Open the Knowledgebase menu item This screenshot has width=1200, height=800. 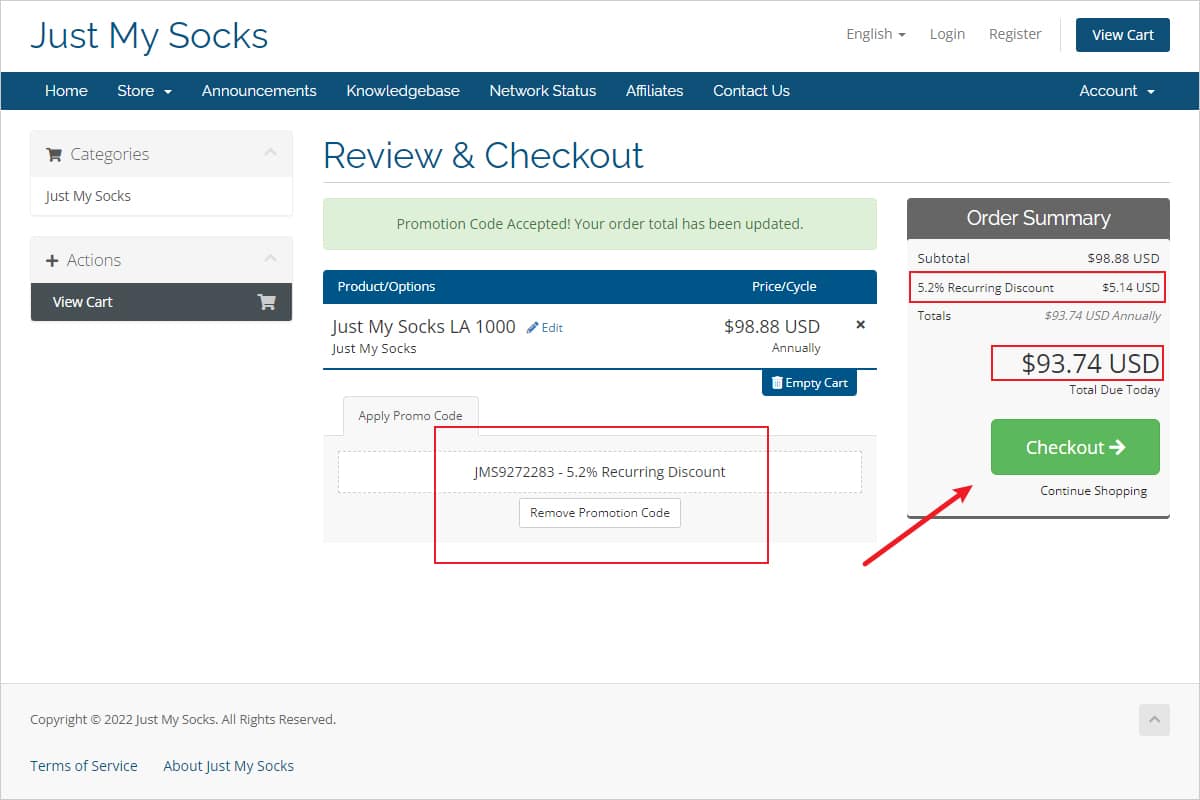[x=403, y=91]
